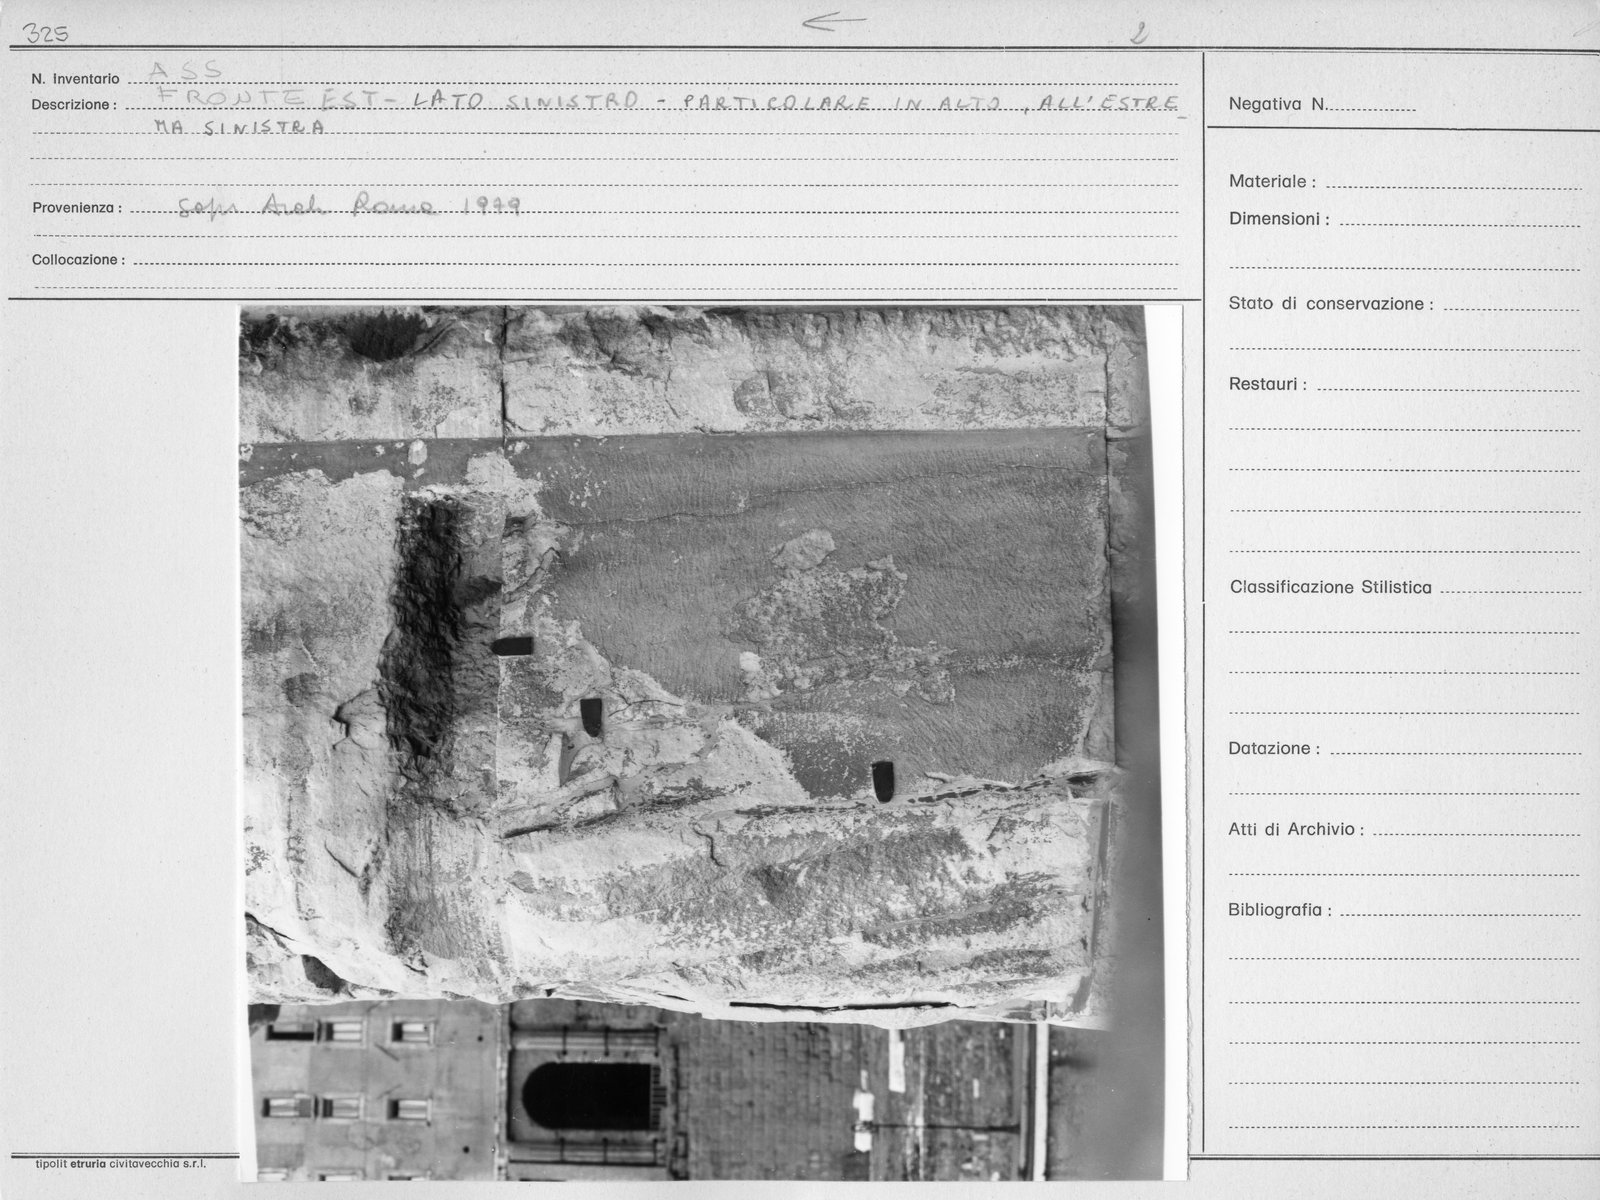
Task: Click the 'Dimensioni :' label
Action: pos(1279,219)
